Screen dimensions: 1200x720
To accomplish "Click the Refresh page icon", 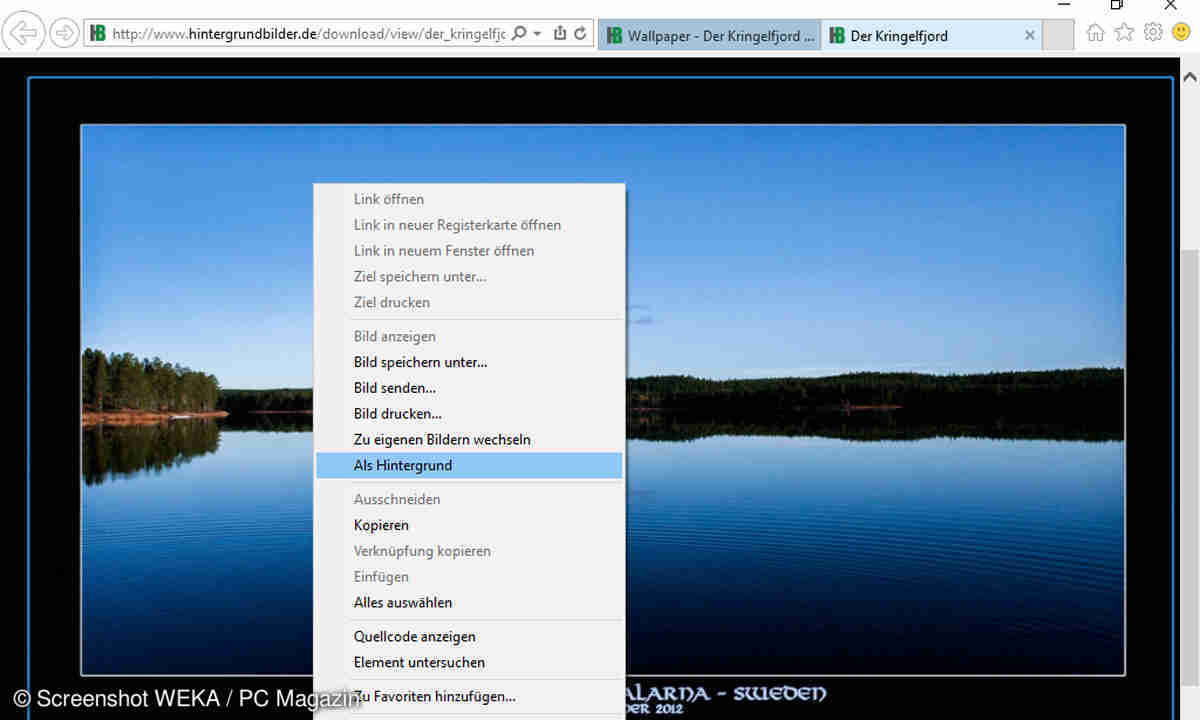I will coord(580,34).
